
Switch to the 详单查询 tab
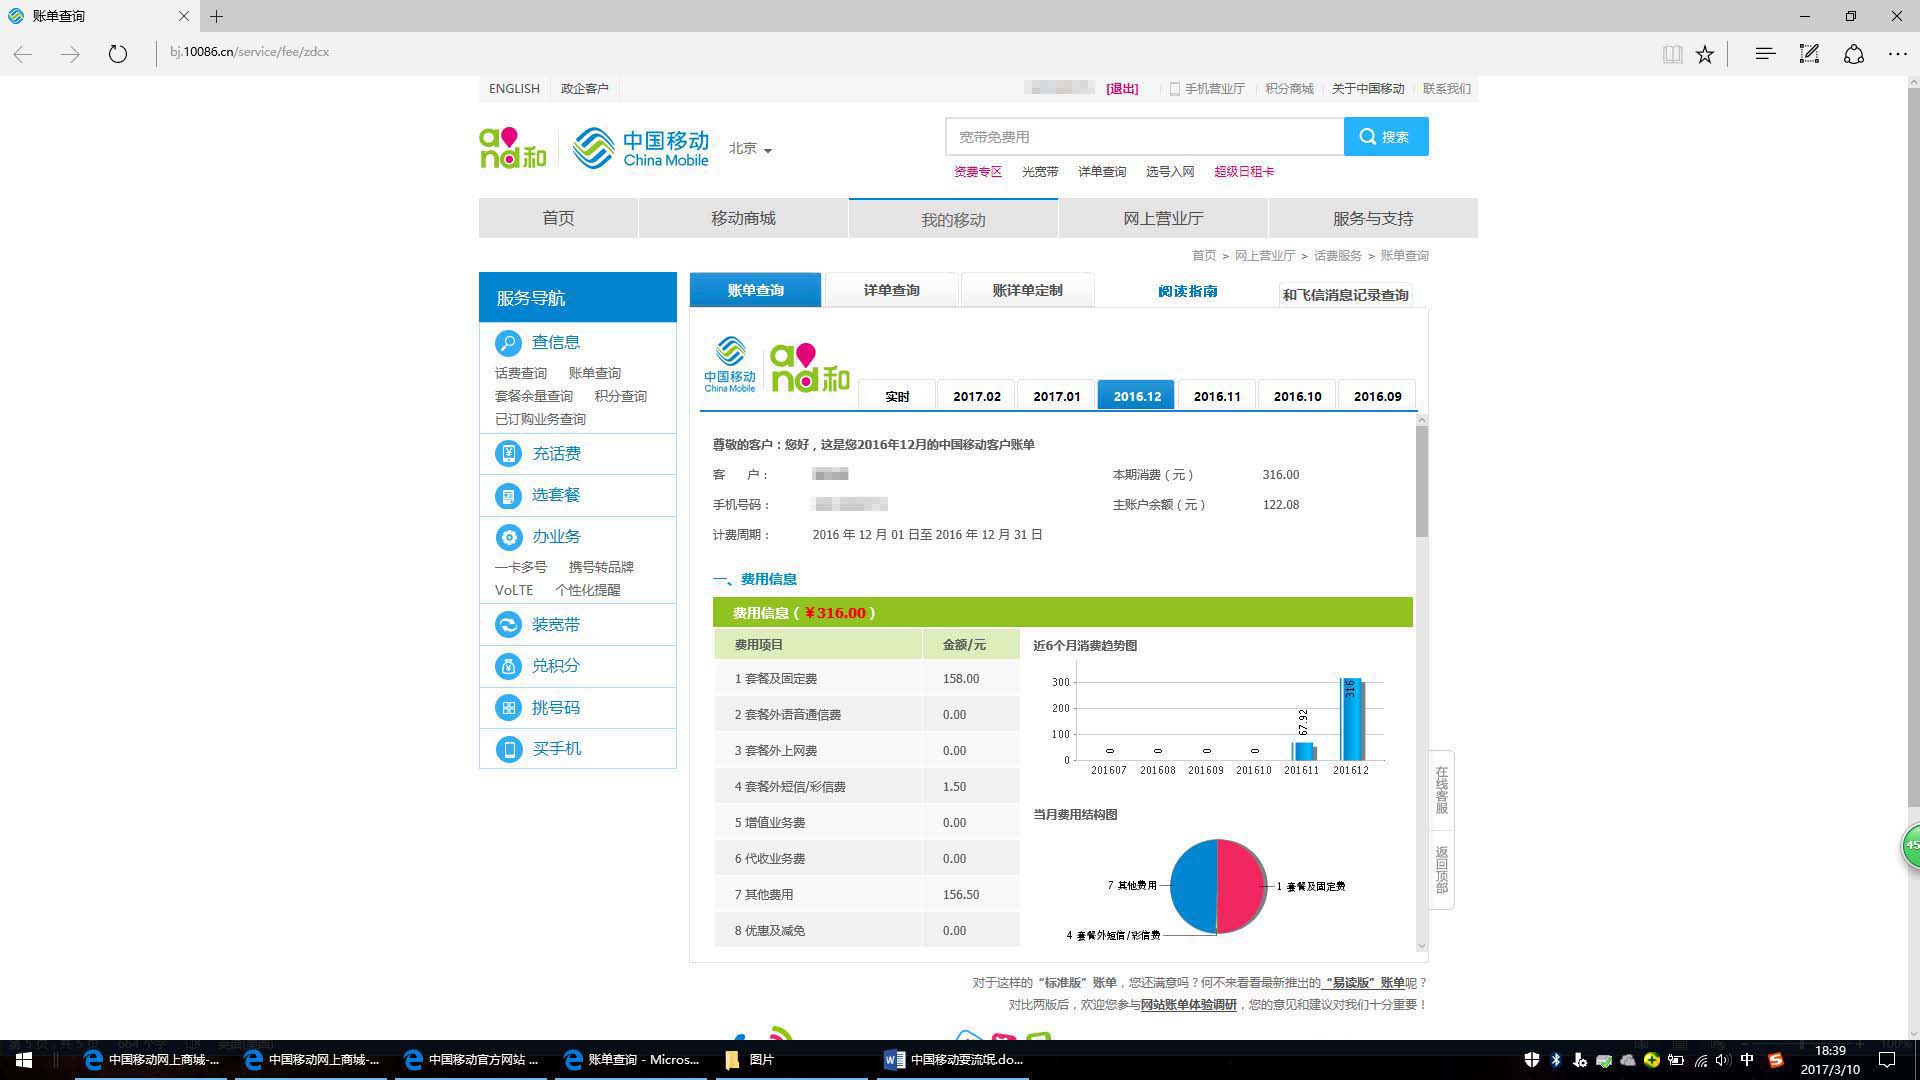pos(892,290)
